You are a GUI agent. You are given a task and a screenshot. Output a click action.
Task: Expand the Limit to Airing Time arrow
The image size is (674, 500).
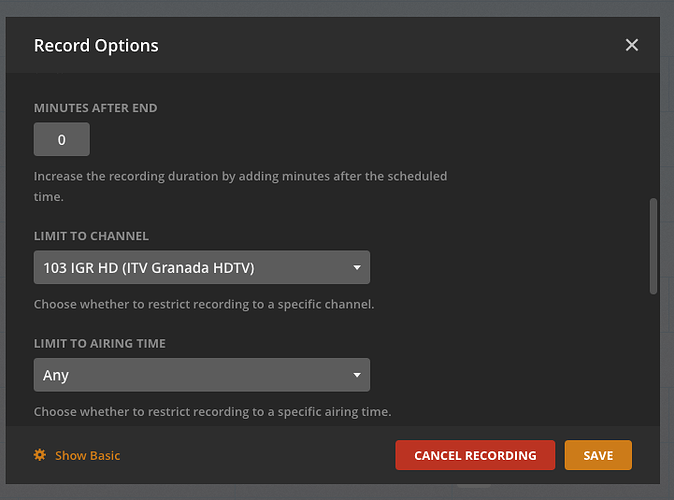pyautogui.click(x=357, y=376)
